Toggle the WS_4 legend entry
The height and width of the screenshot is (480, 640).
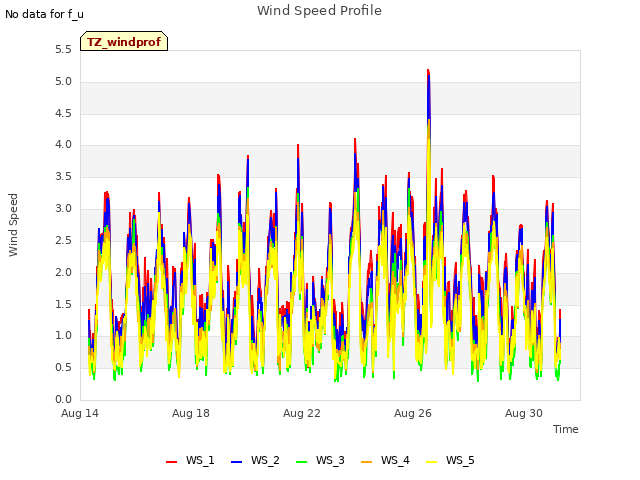tap(385, 460)
